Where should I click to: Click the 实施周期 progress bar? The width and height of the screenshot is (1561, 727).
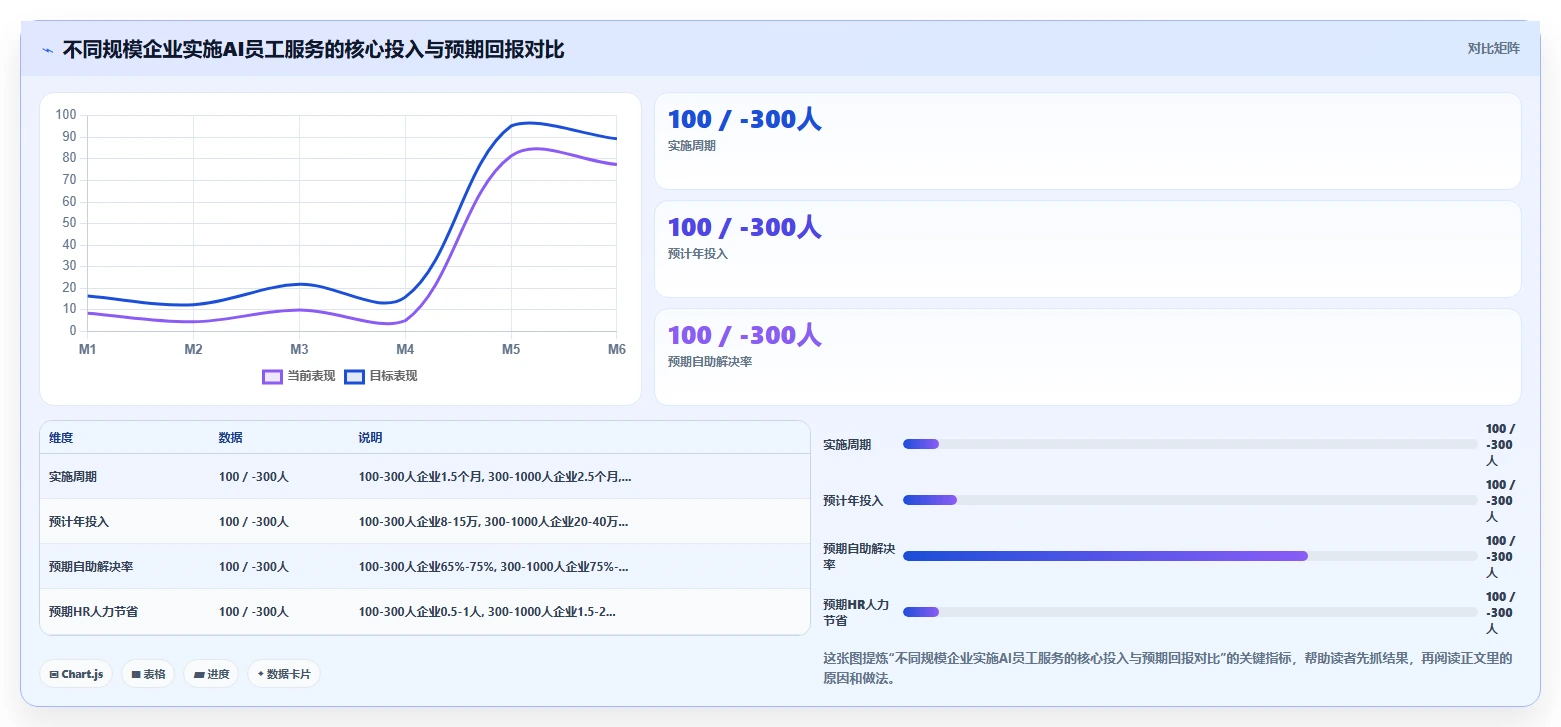[x=1190, y=444]
